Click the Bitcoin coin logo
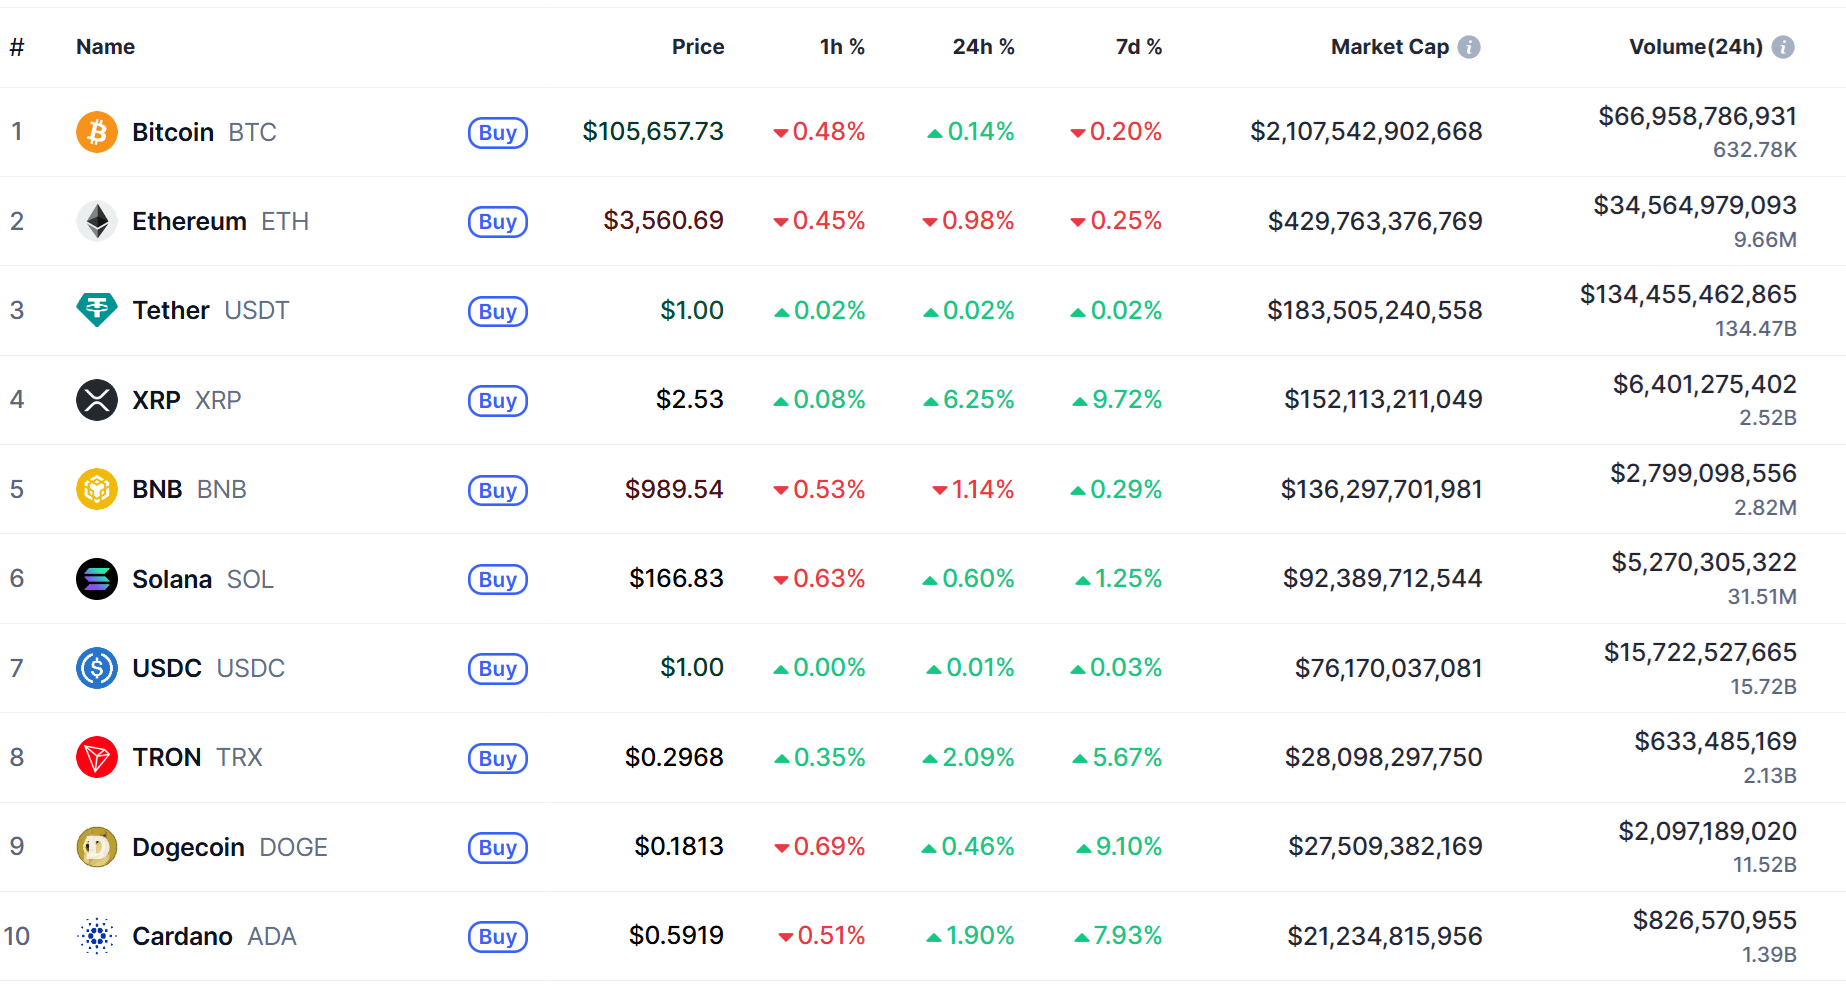1846x993 pixels. [97, 132]
